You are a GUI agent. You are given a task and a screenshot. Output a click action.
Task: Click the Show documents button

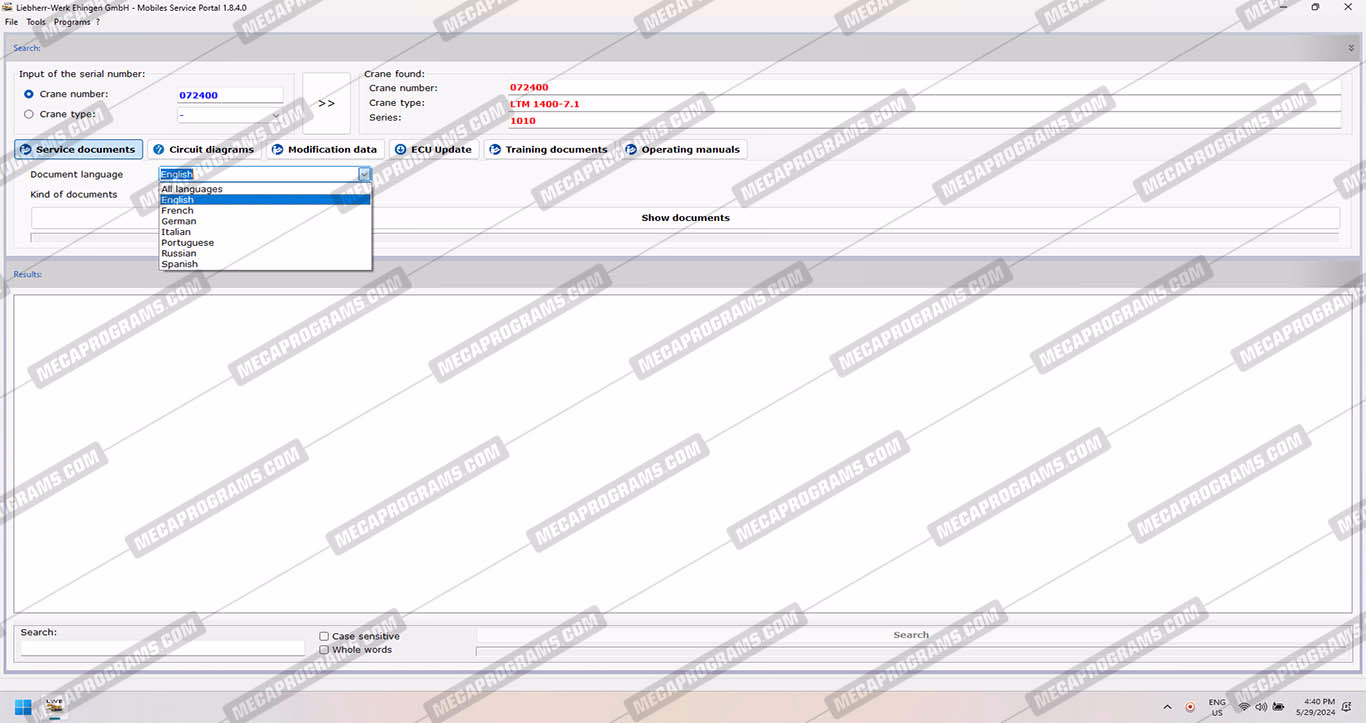(x=685, y=218)
